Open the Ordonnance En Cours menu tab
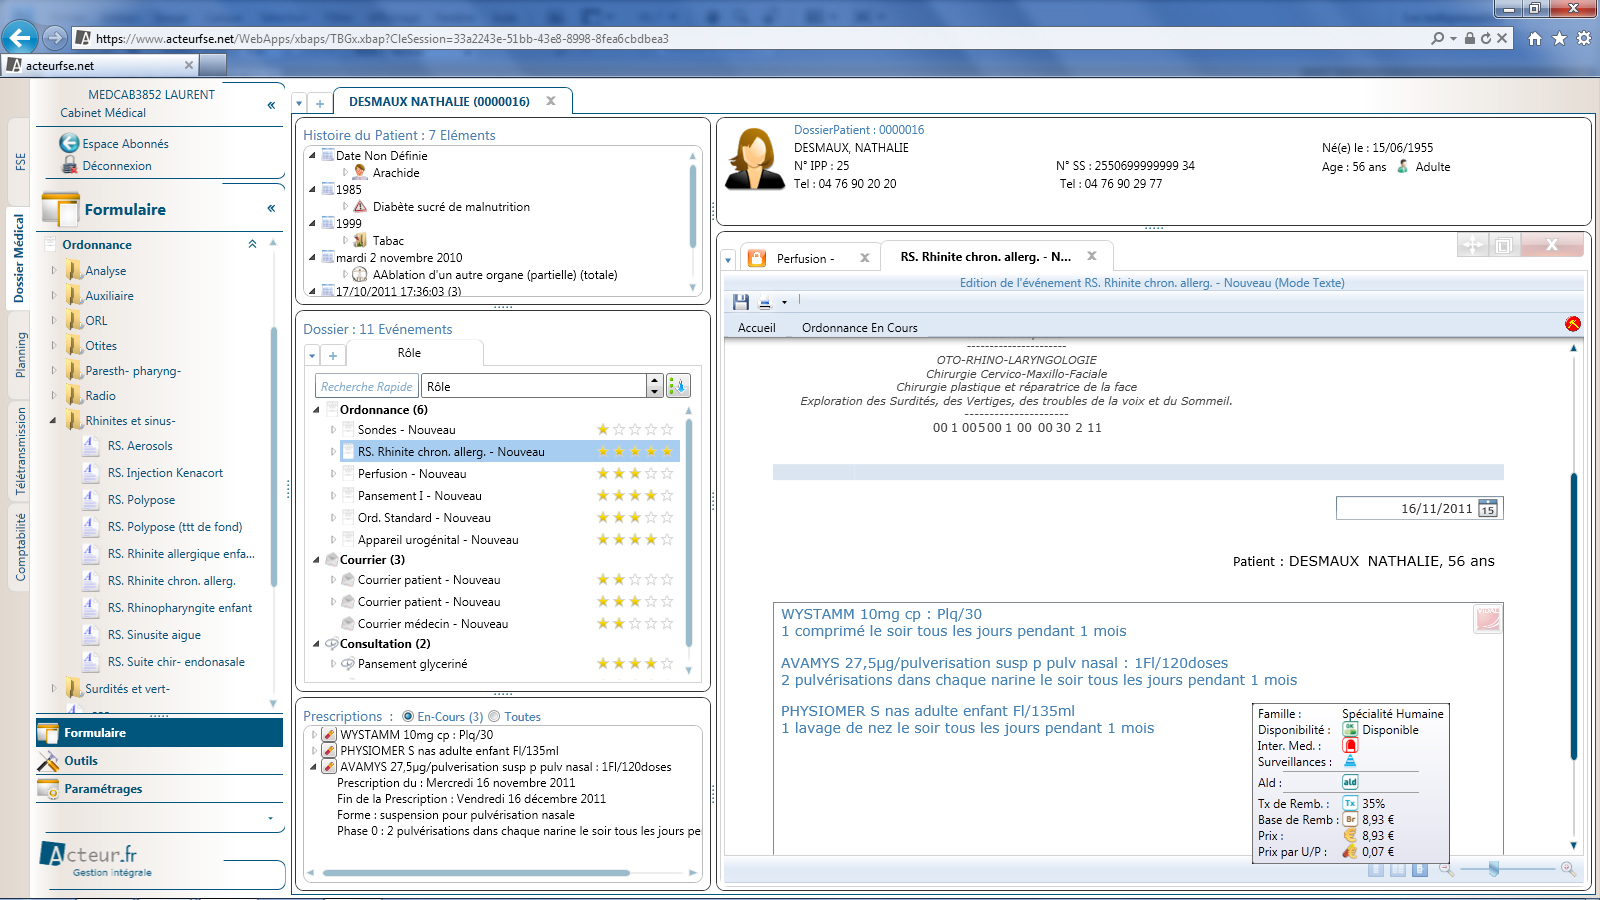Screen dimensions: 1600x900 859,328
